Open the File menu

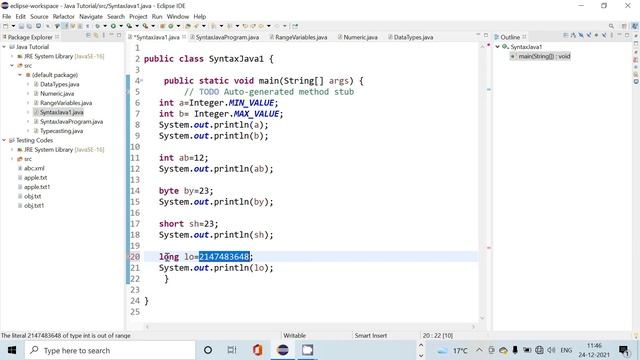point(7,16)
